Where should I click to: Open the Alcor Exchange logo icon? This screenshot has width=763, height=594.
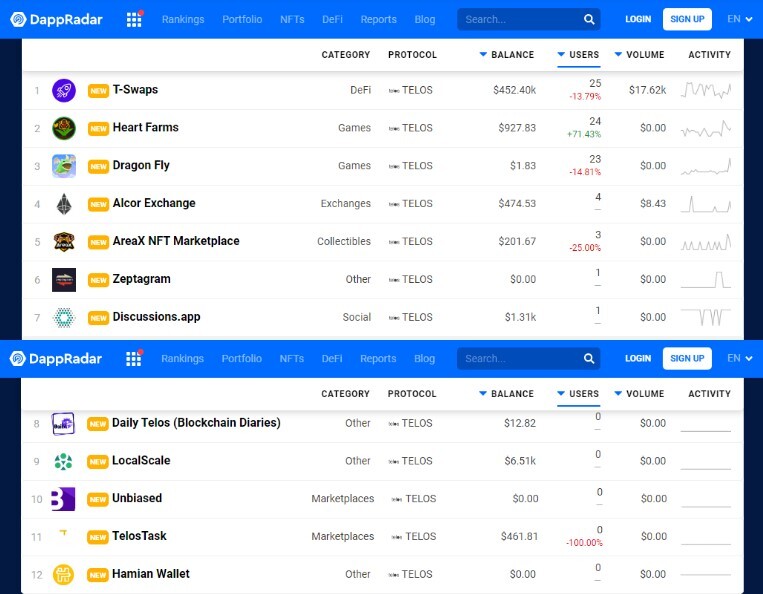pos(64,204)
